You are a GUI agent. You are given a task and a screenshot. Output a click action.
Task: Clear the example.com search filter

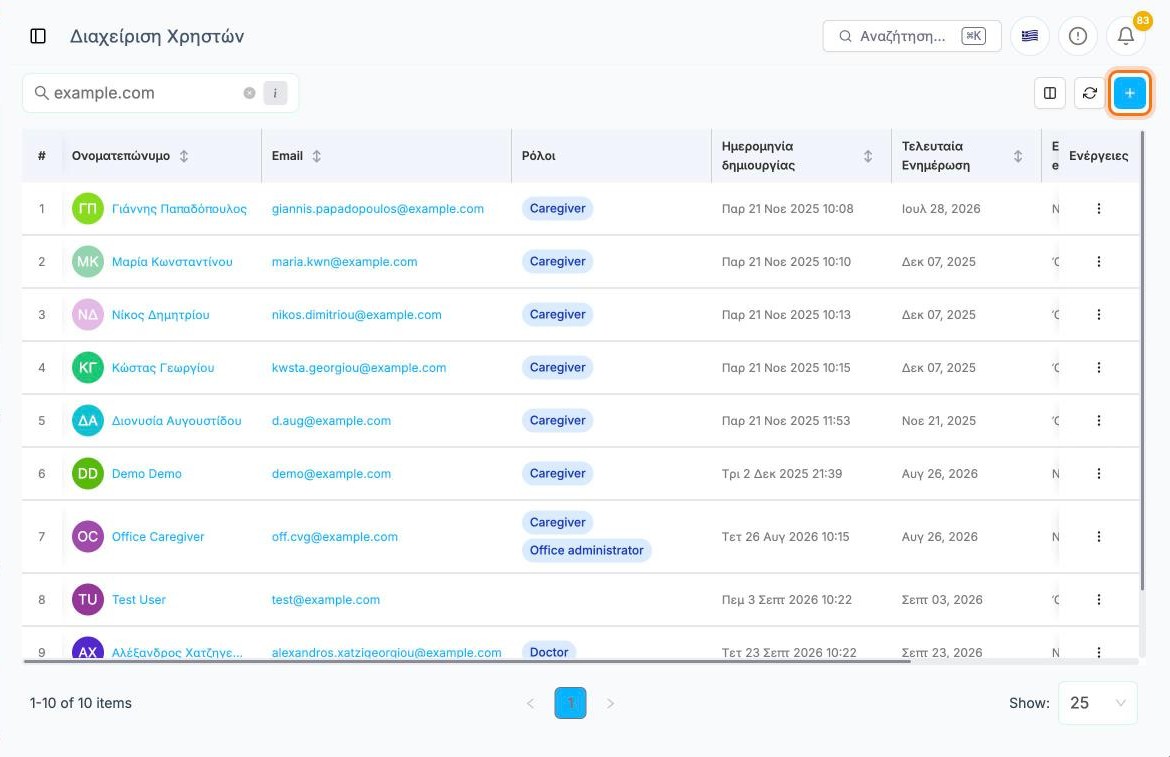(249, 93)
